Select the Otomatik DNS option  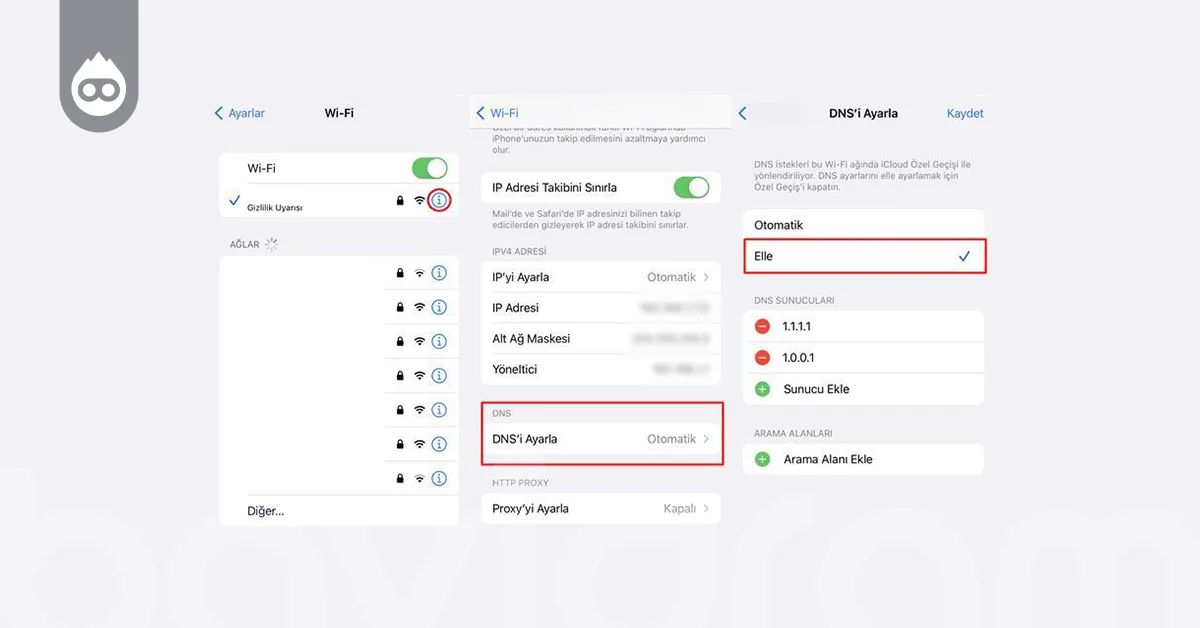(863, 225)
